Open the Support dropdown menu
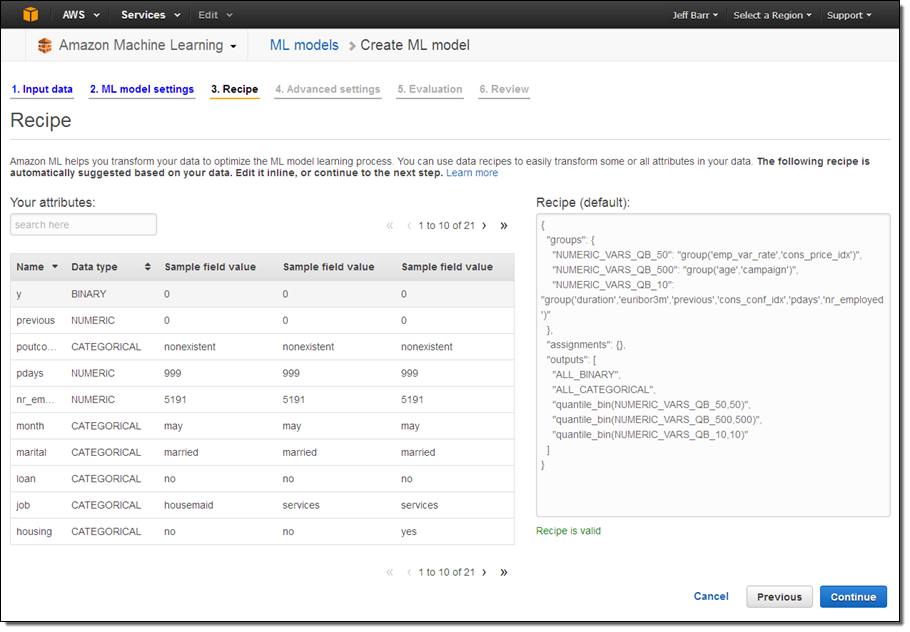The image size is (910, 632). 848,15
